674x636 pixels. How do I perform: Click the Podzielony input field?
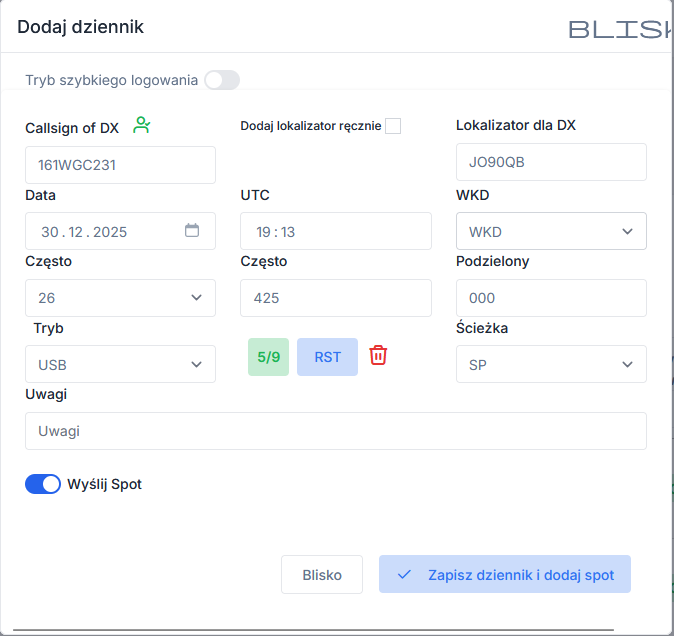click(551, 298)
